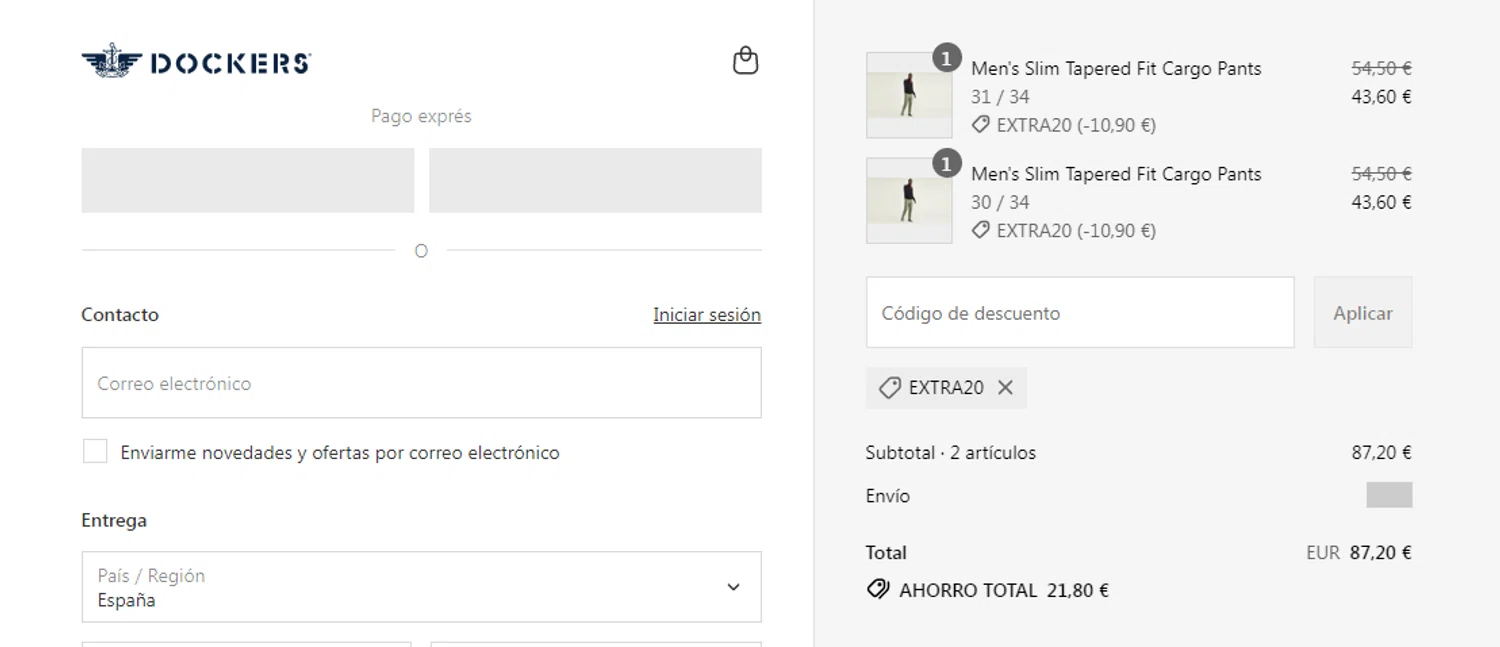The width and height of the screenshot is (1500, 647).
Task: Open thumbnail of 30 / 34 cargo pants
Action: tap(909, 200)
